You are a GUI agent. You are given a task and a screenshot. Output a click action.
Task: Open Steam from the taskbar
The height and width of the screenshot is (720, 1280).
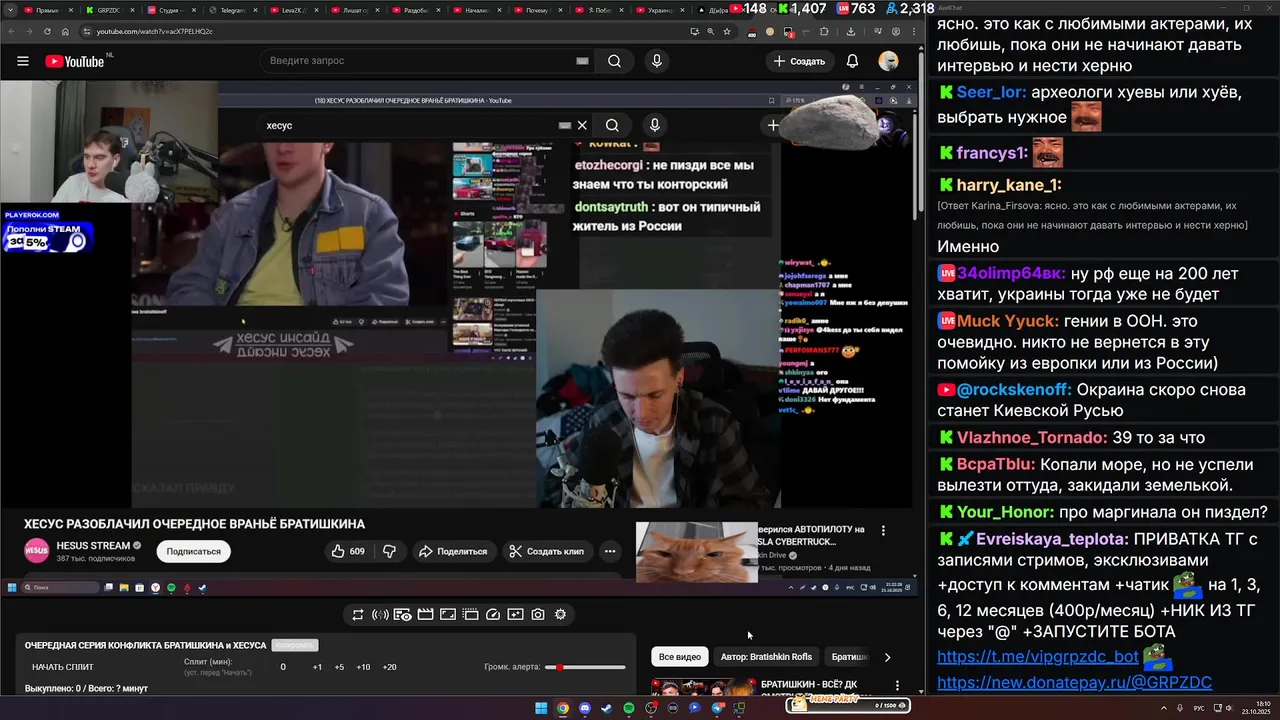(607, 708)
